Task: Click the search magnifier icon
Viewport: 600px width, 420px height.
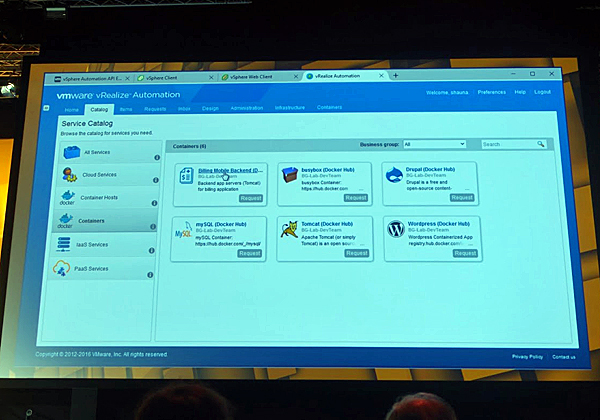Action: pos(541,144)
